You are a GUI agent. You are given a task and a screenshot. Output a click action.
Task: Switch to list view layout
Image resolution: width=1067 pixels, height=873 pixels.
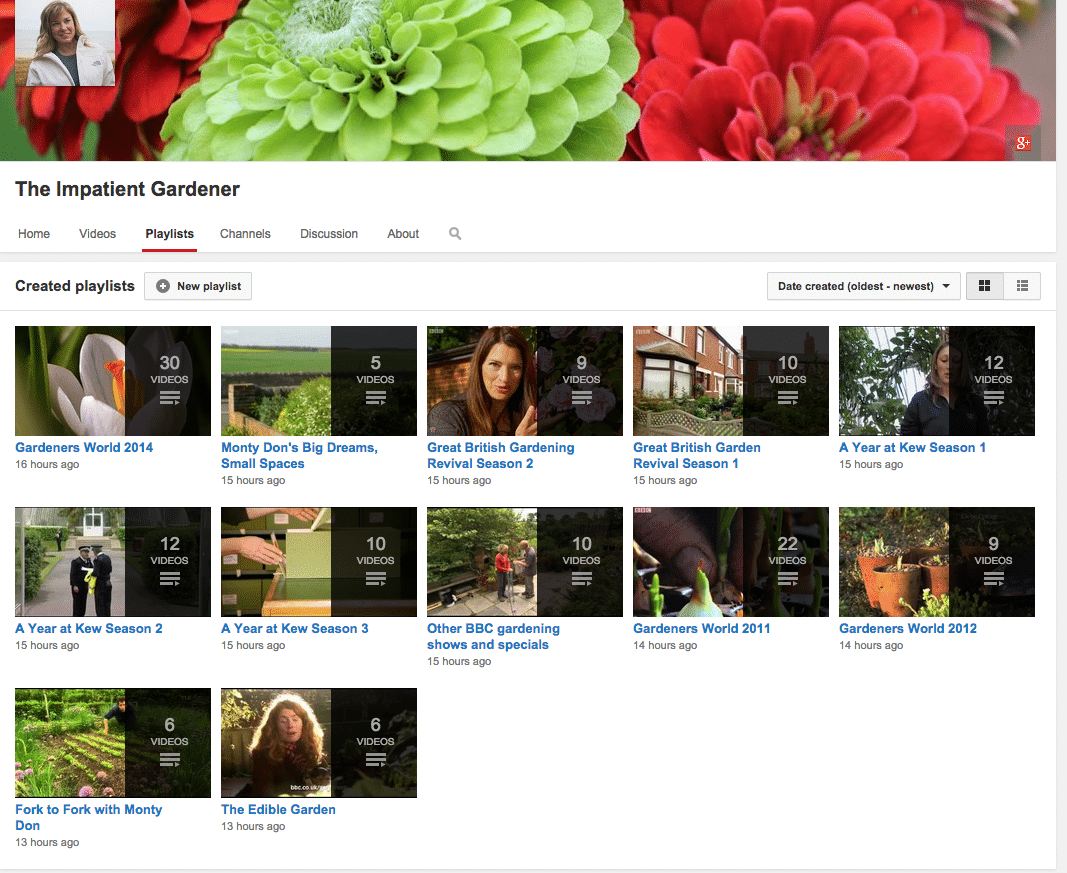pos(1022,286)
